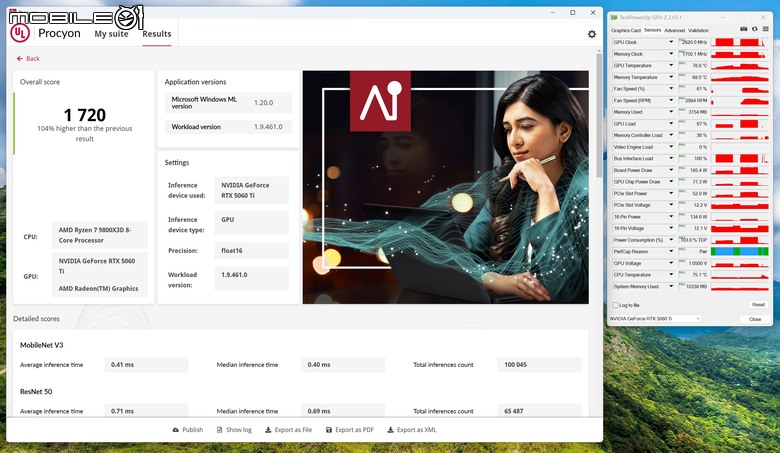Click the GPU Clock red history graph

click(x=740, y=42)
